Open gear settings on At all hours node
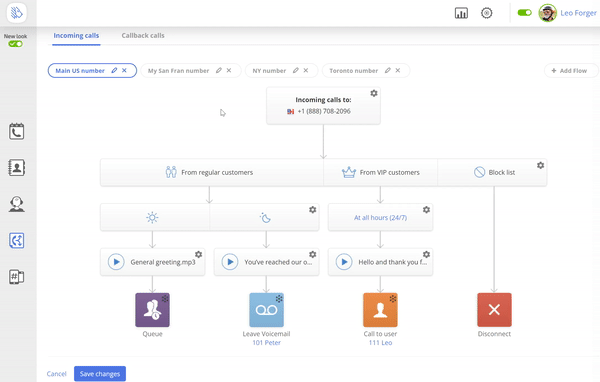The width and height of the screenshot is (600, 382). (x=426, y=210)
